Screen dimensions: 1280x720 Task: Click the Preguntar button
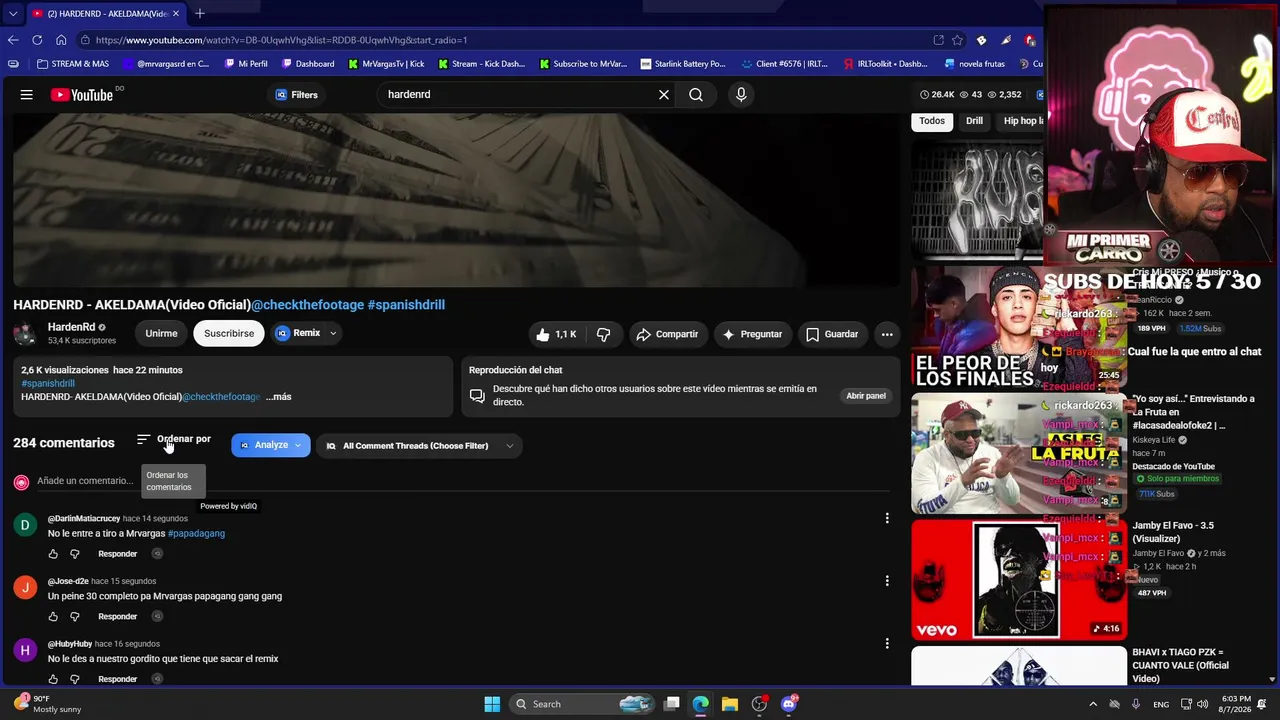(753, 334)
